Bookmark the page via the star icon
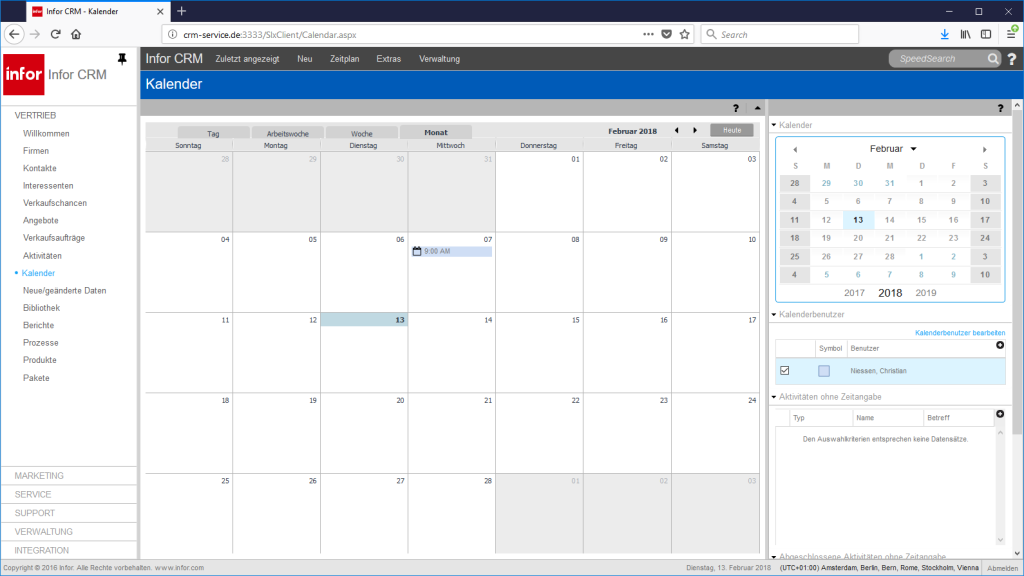Image resolution: width=1024 pixels, height=576 pixels. pyautogui.click(x=684, y=33)
